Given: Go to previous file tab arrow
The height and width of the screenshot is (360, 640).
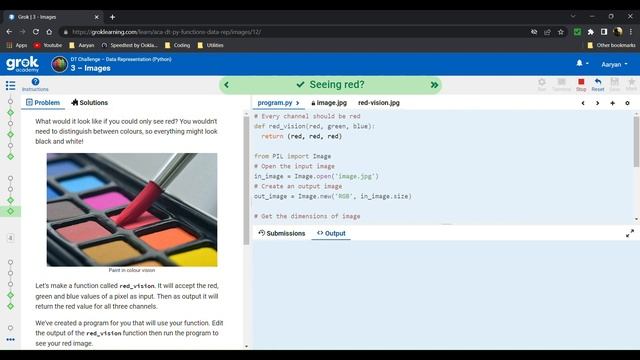Looking at the screenshot, I should (583, 103).
